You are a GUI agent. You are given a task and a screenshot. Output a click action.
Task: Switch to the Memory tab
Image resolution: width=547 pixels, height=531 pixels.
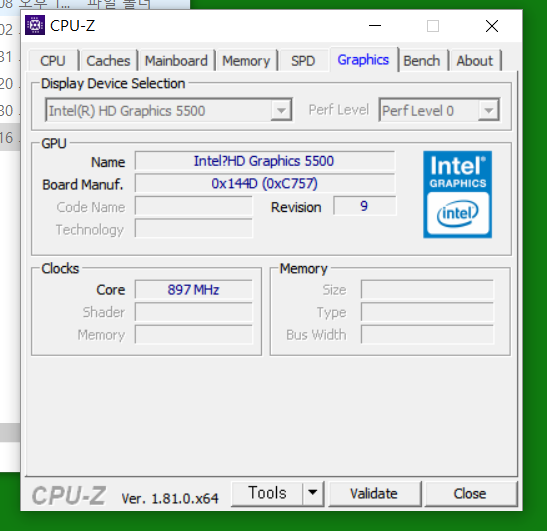(246, 61)
